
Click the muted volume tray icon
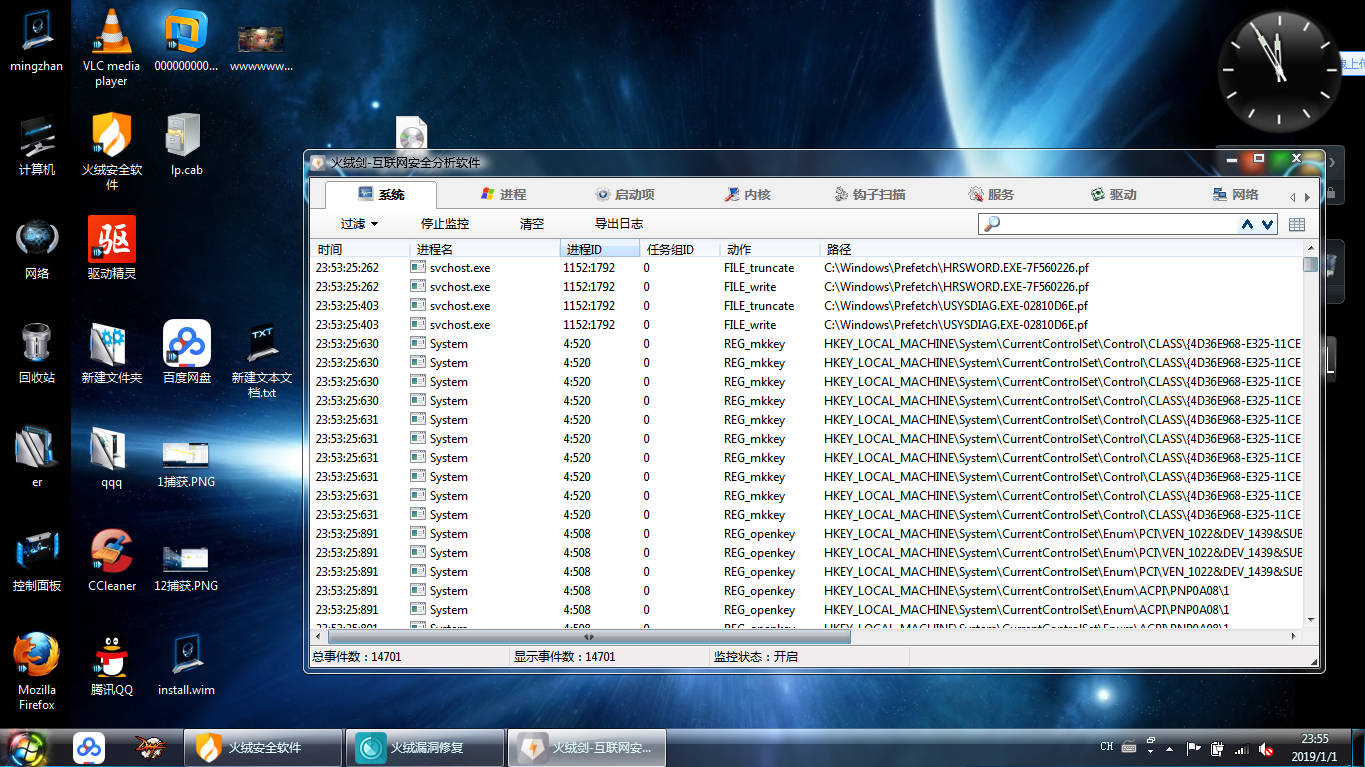click(1265, 748)
